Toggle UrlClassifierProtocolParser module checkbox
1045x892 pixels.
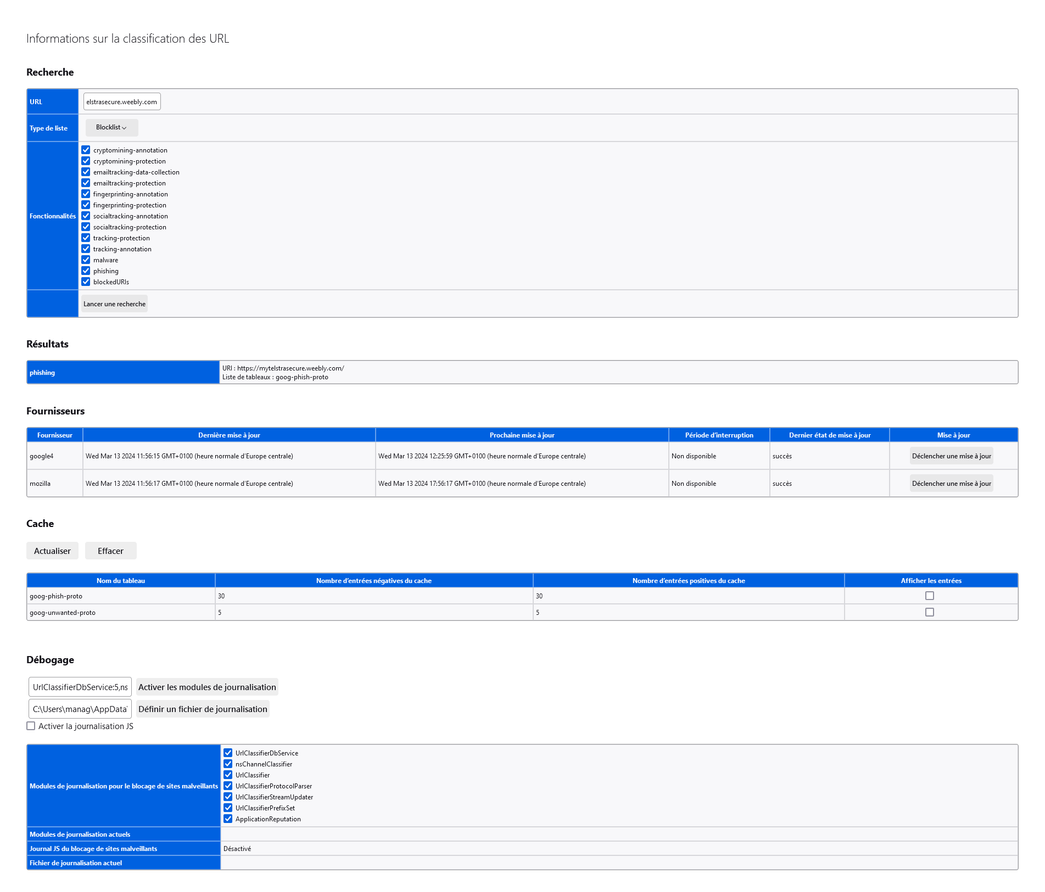(228, 786)
